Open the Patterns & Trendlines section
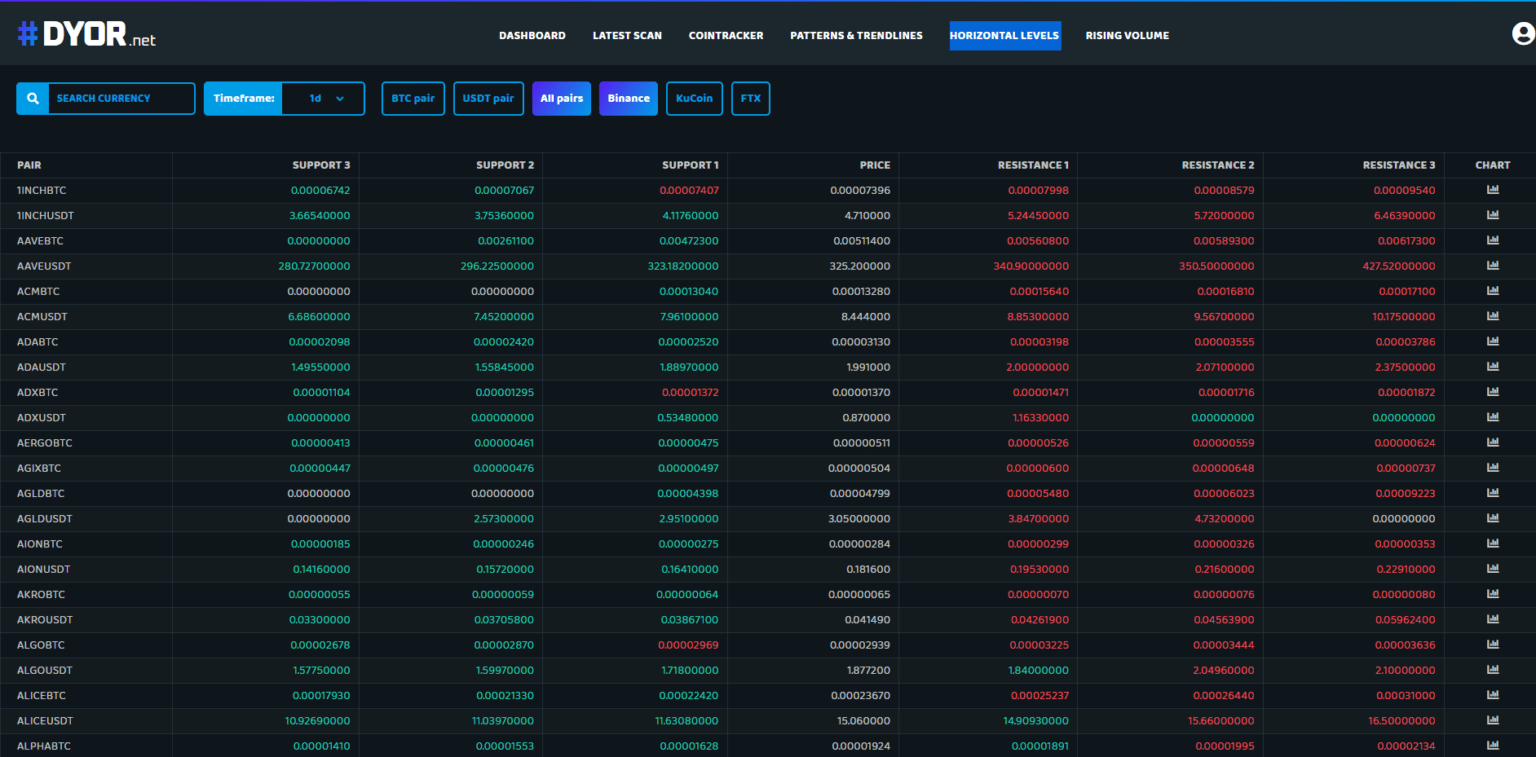 856,35
